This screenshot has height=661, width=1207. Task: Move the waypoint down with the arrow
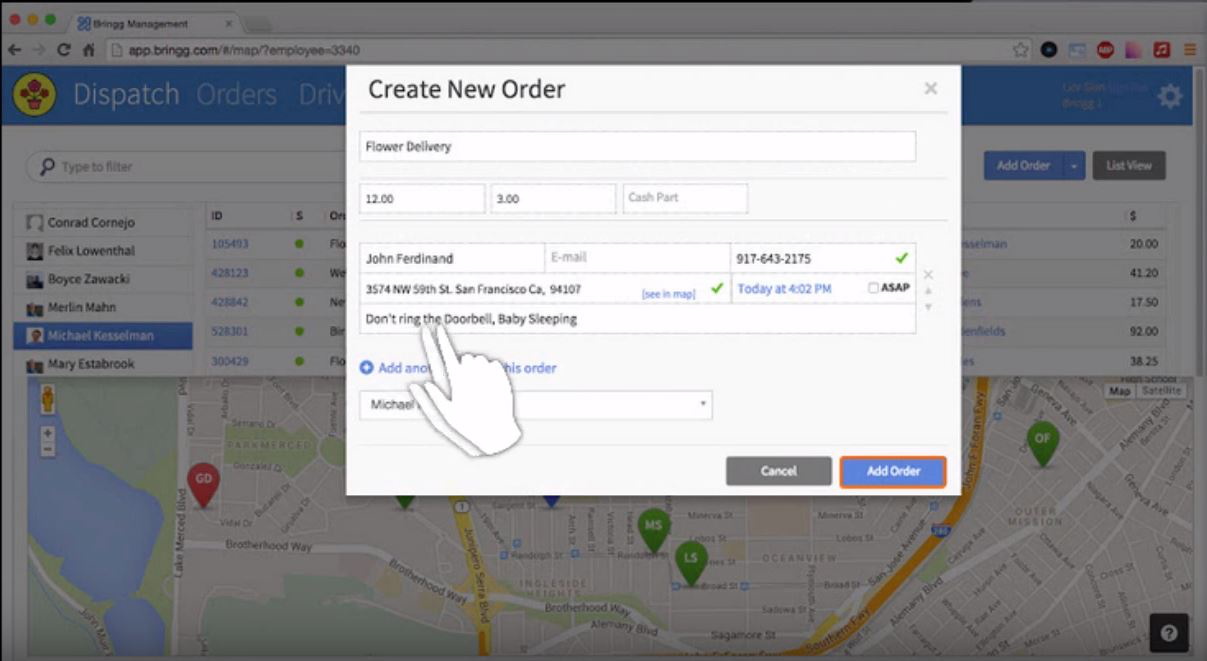(x=928, y=306)
